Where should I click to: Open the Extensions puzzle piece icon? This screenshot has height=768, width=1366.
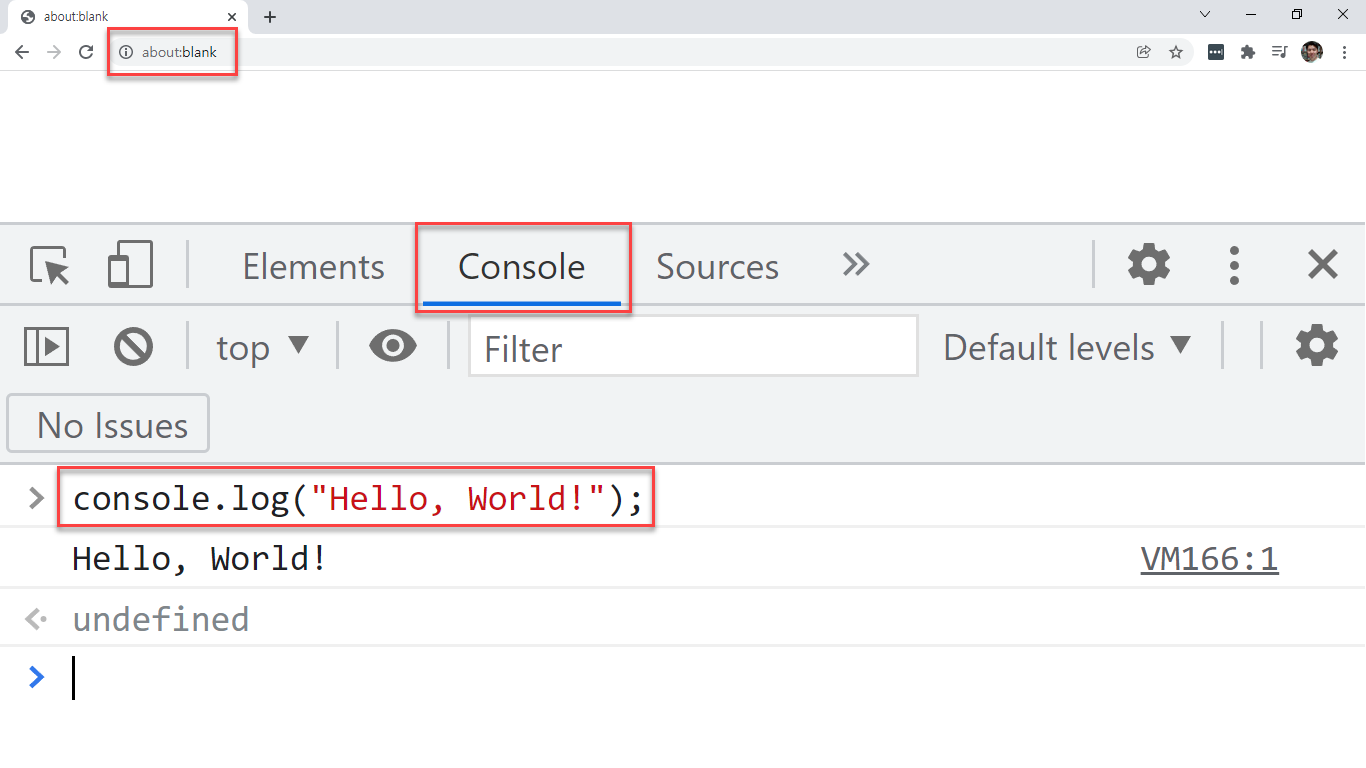pyautogui.click(x=1247, y=52)
